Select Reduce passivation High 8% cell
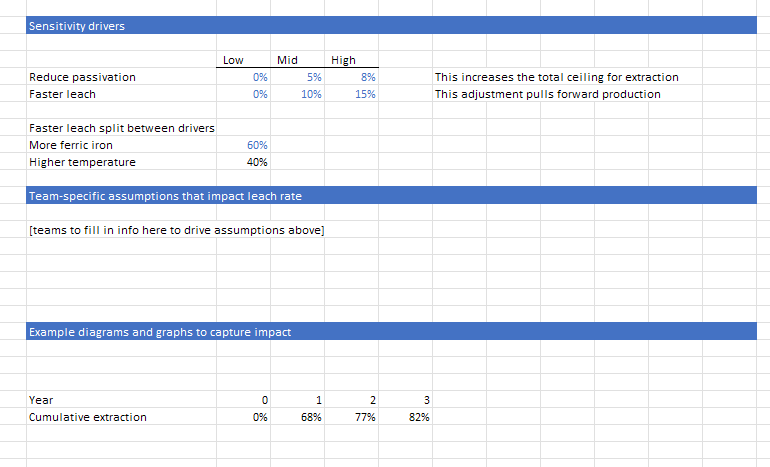 [352, 77]
